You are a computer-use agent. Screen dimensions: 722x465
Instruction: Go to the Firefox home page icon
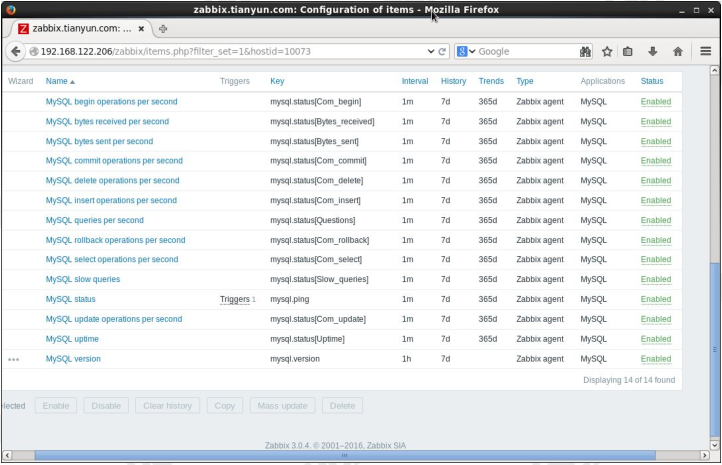tap(677, 52)
